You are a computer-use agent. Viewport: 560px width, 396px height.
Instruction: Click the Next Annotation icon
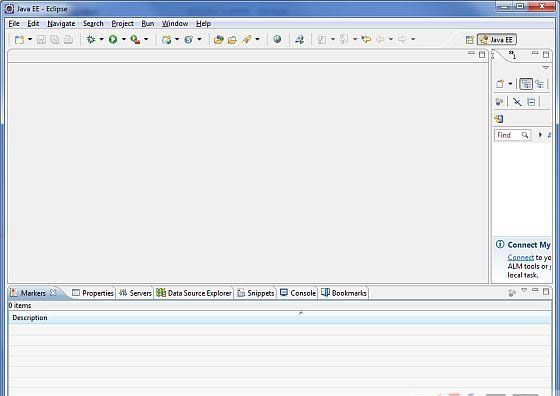coord(322,39)
